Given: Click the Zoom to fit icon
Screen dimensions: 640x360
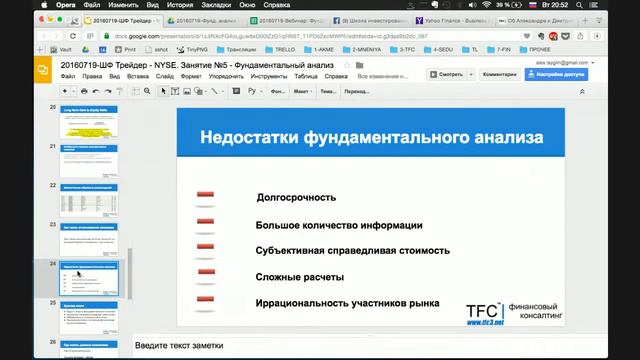Looking at the screenshot, I should [x=136, y=91].
